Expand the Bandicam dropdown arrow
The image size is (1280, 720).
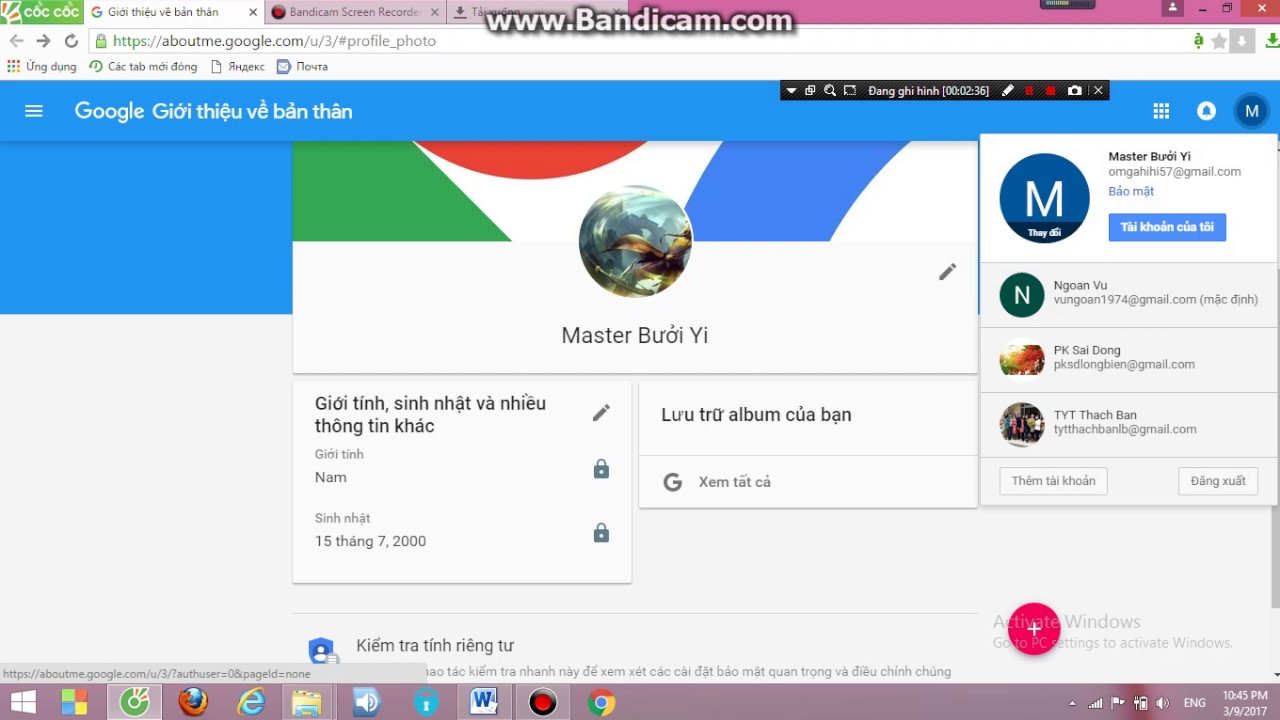[791, 91]
